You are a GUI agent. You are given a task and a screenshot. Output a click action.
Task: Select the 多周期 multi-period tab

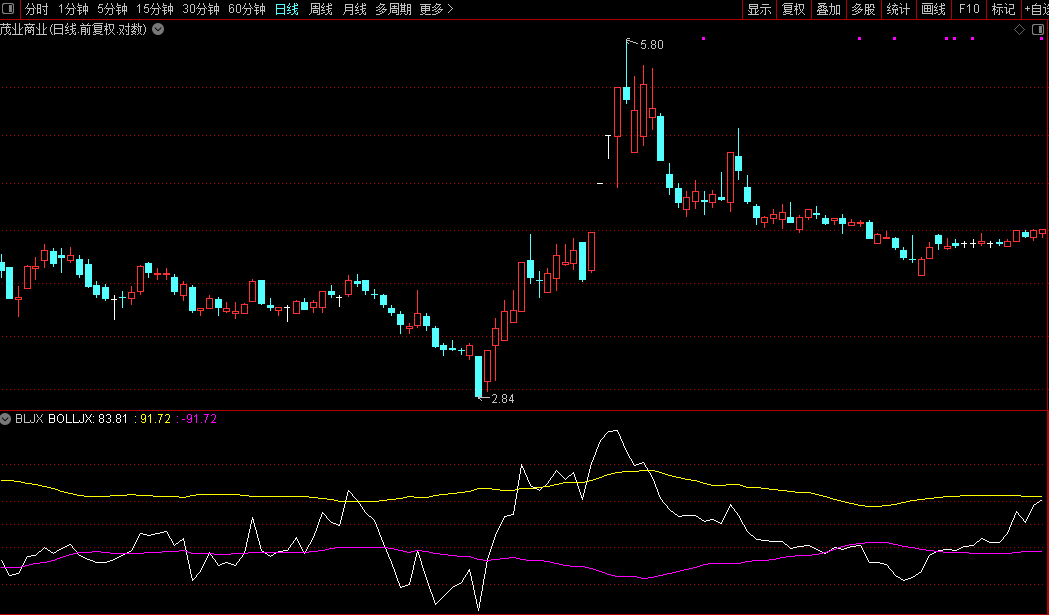coord(392,10)
